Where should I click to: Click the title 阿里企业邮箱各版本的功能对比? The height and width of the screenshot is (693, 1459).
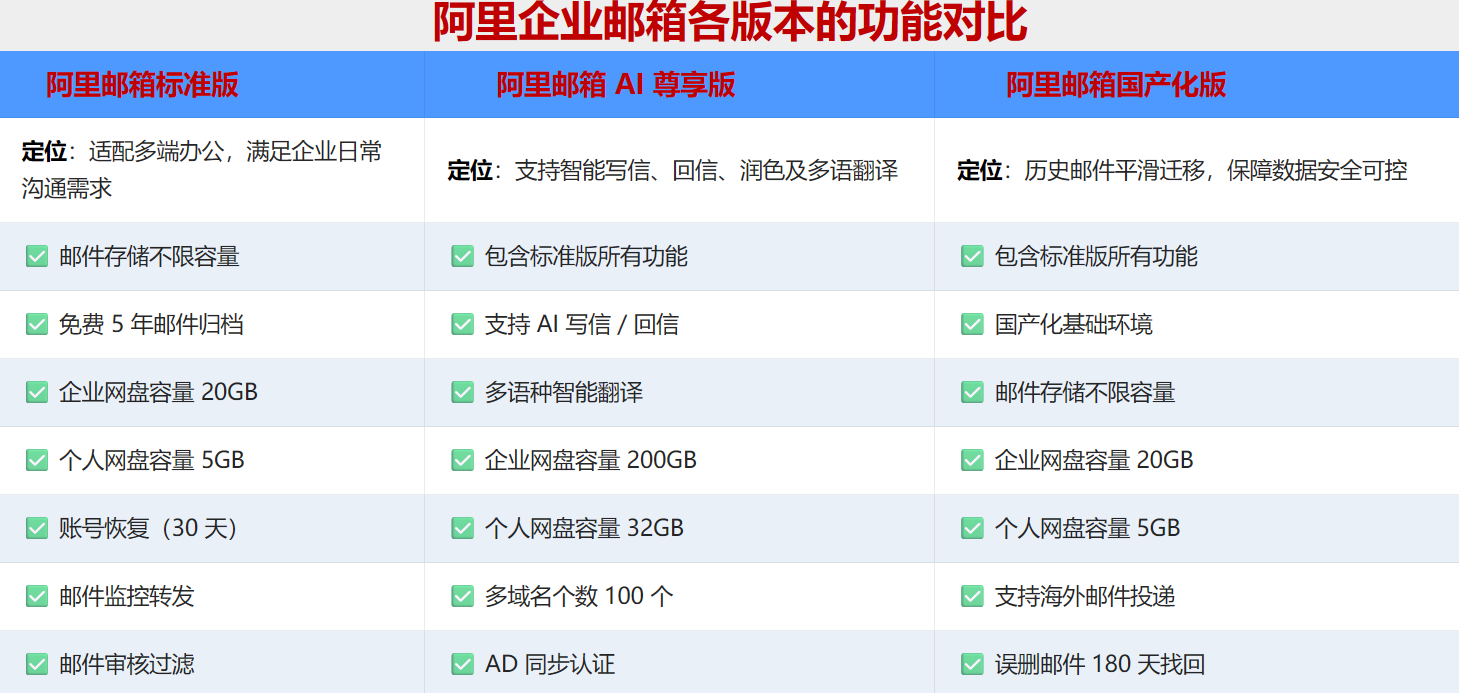coord(730,22)
